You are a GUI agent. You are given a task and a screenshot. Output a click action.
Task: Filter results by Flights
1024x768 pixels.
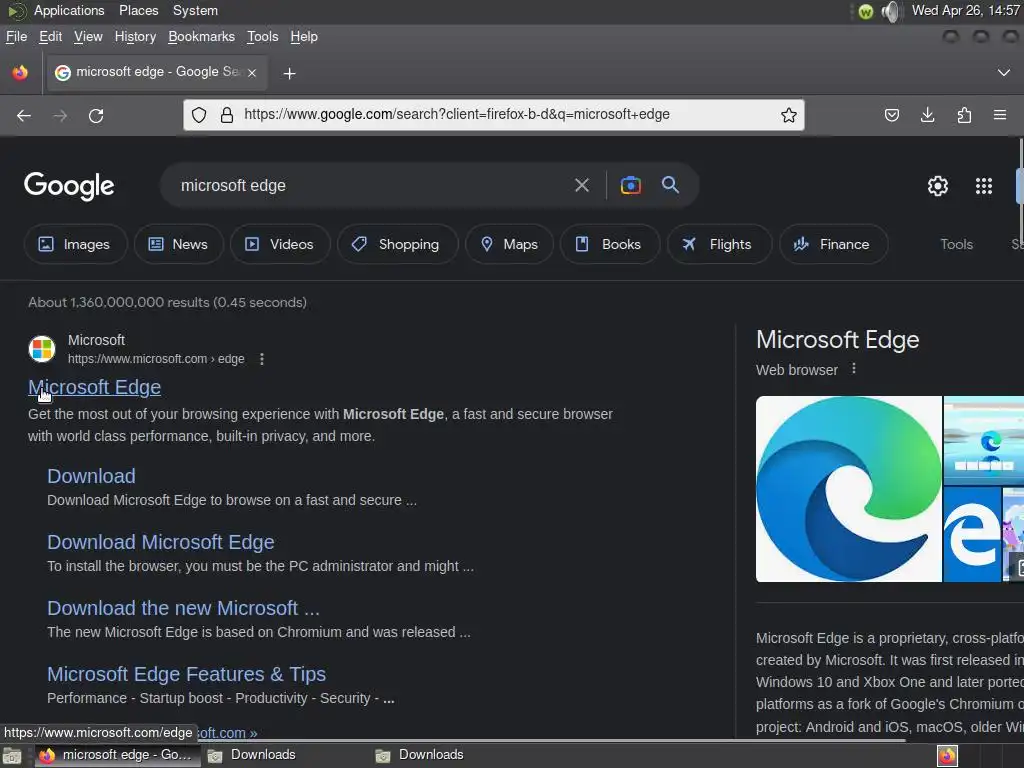click(719, 244)
